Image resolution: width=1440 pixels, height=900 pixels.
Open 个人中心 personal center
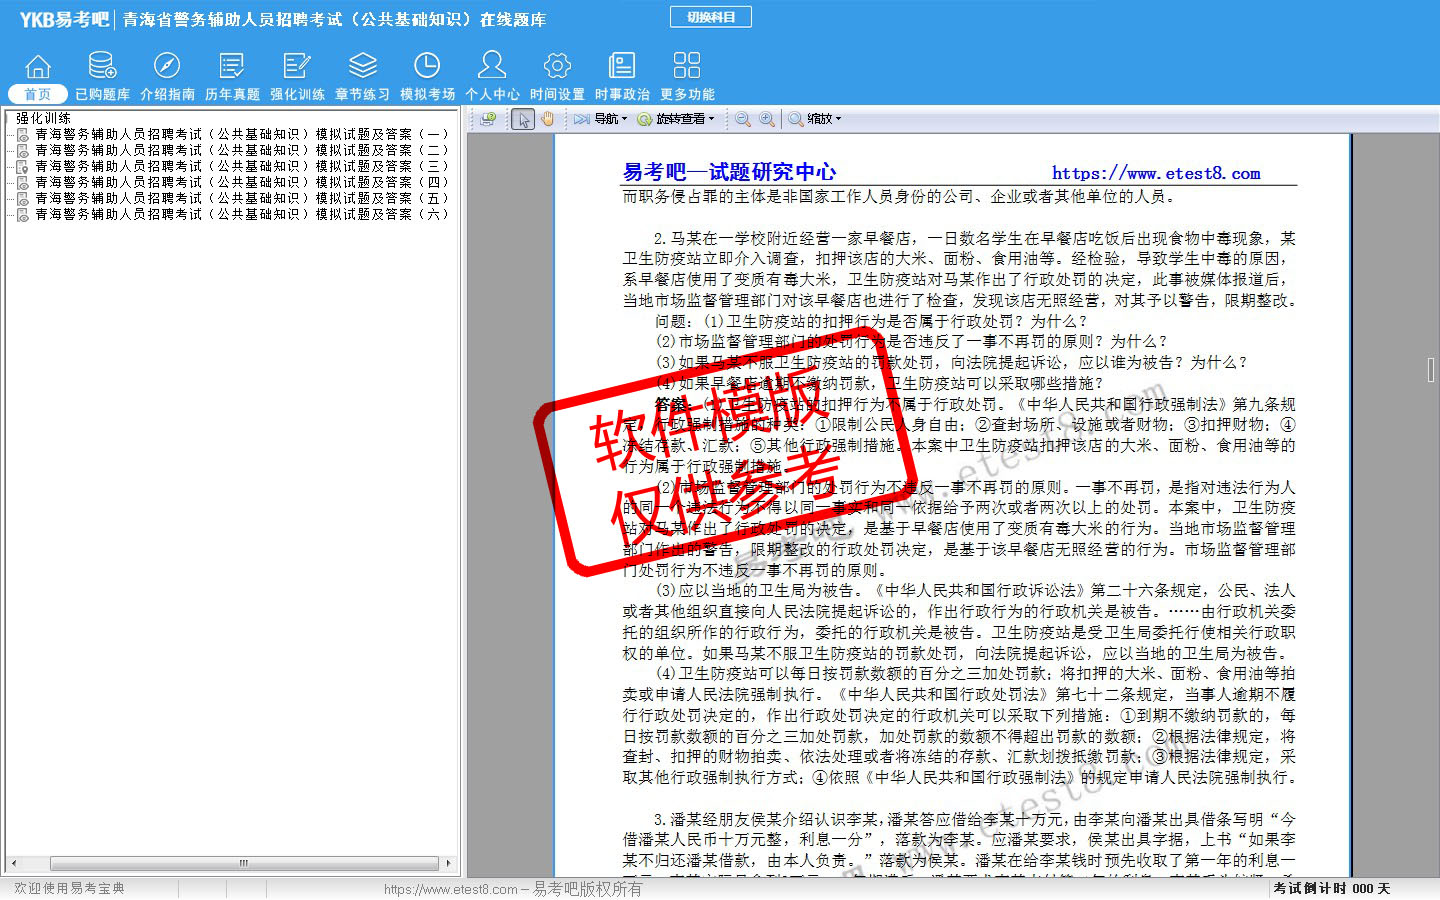492,77
